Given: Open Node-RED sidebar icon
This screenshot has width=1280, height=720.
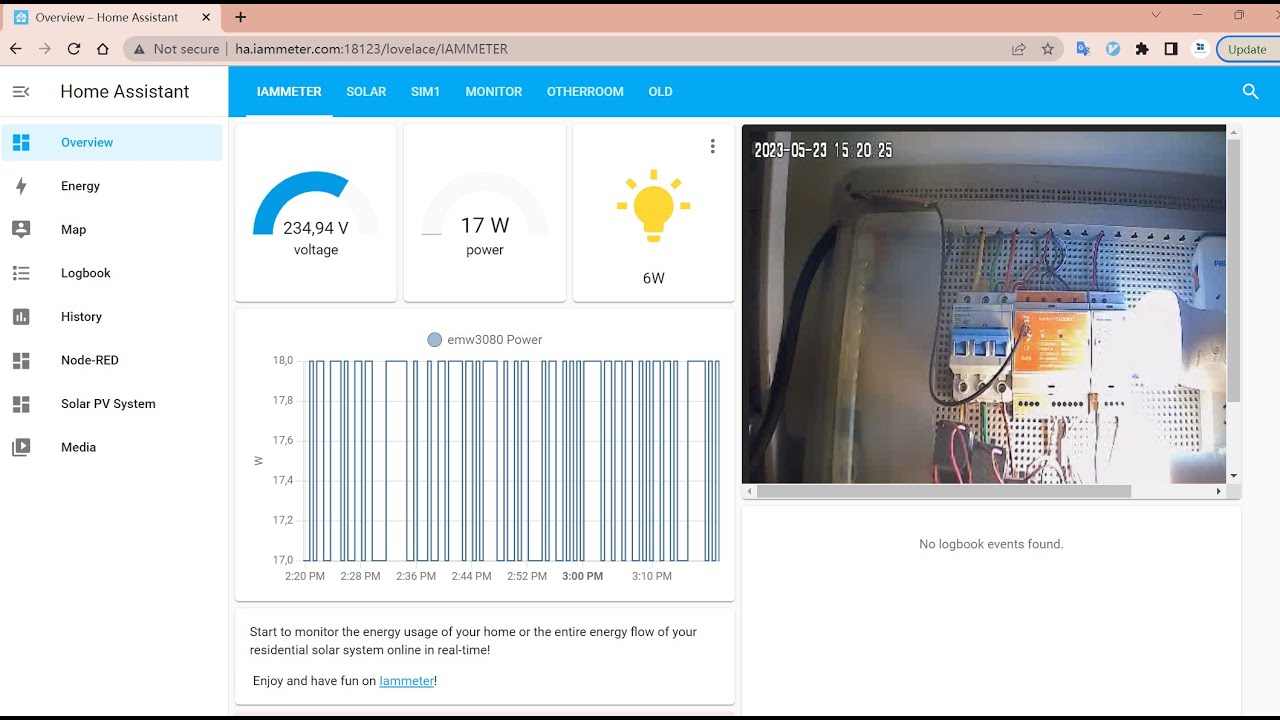Looking at the screenshot, I should [x=21, y=360].
